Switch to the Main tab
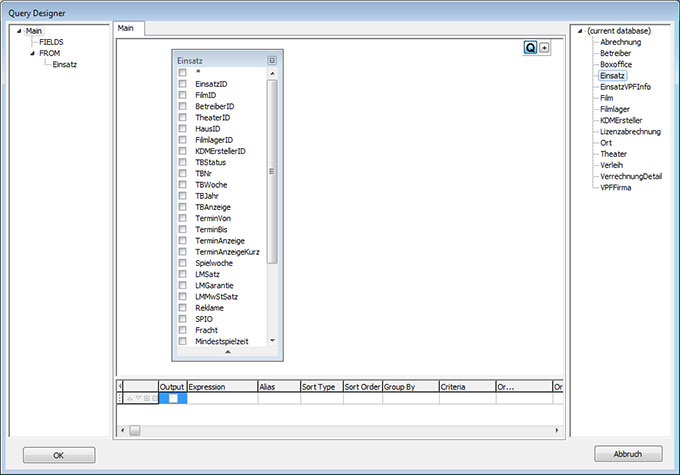The image size is (680, 475). point(127,28)
